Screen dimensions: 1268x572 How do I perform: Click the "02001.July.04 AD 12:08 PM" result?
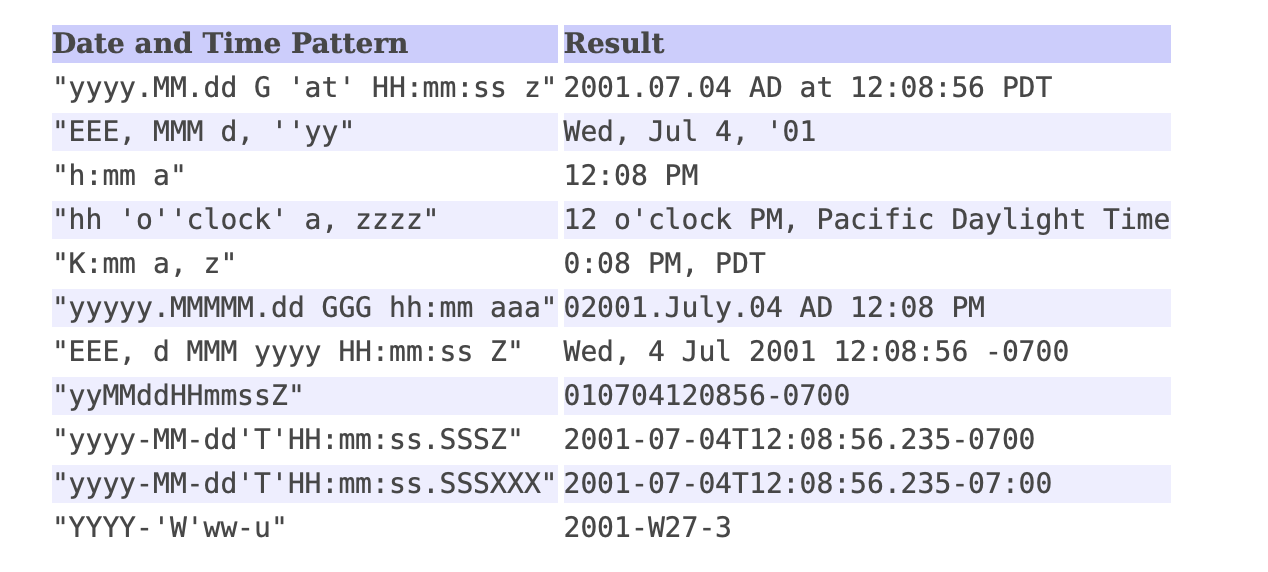pos(774,308)
